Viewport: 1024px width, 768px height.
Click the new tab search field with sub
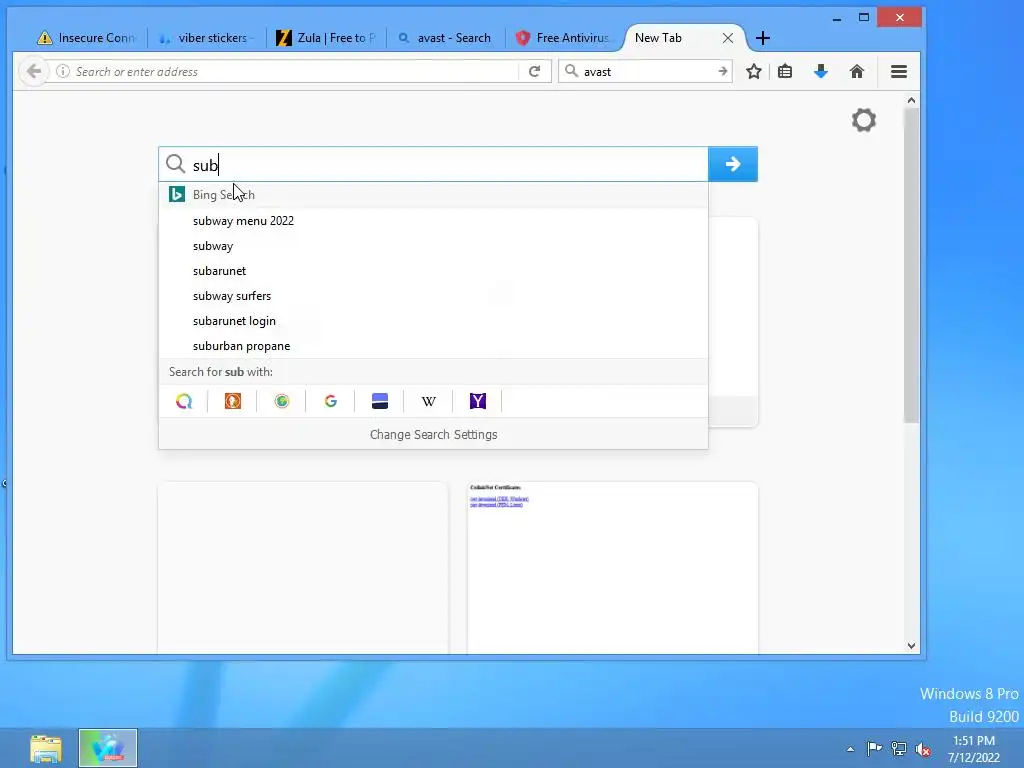433,164
